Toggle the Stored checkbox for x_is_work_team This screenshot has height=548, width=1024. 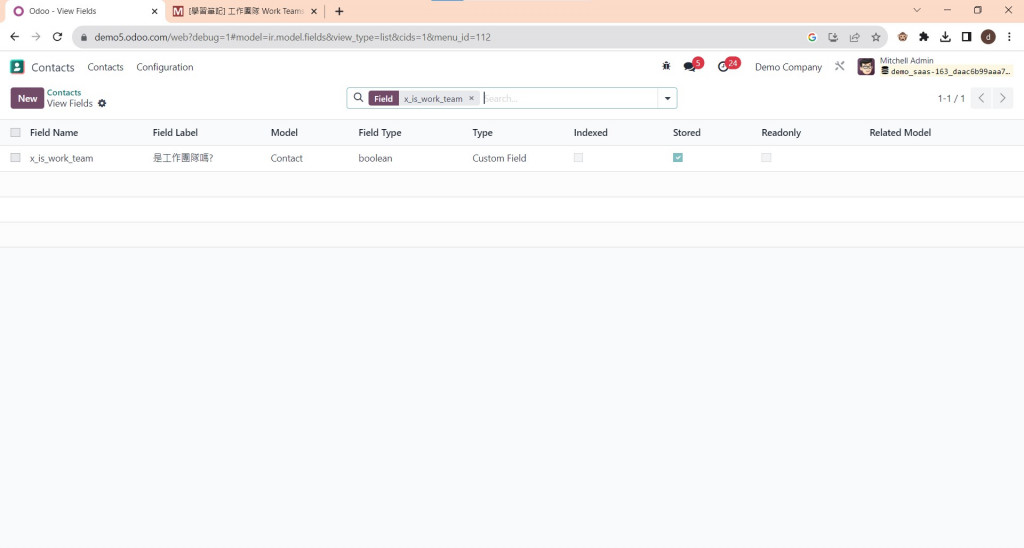tap(678, 157)
